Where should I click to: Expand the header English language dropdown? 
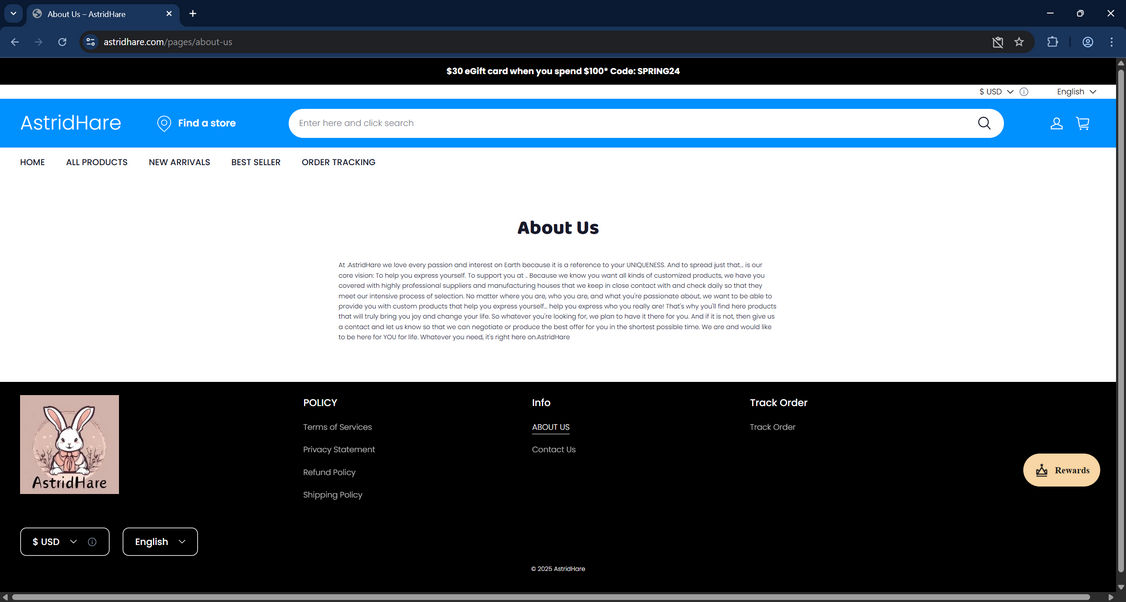[1076, 92]
